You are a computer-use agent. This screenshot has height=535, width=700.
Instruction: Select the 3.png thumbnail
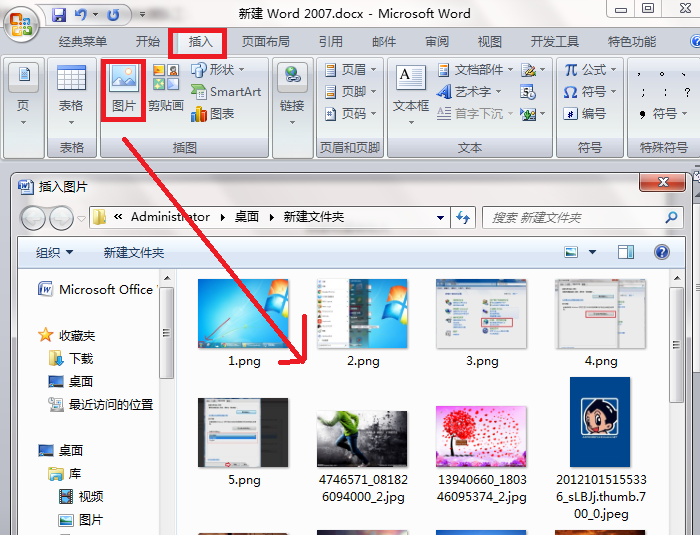482,313
